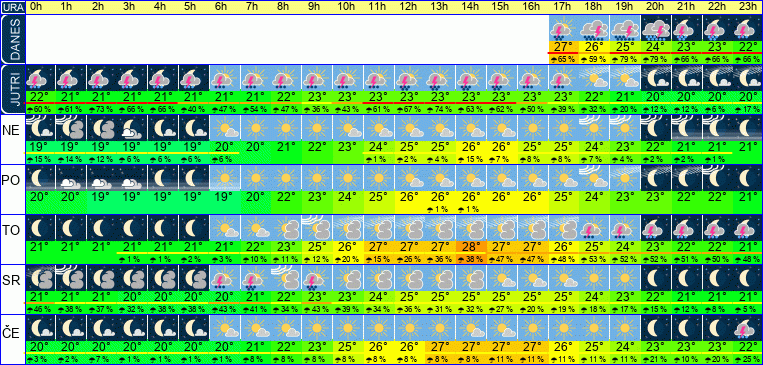Click the DANES 20h night storm icon
763x365 pixels.
pyautogui.click(x=655, y=28)
